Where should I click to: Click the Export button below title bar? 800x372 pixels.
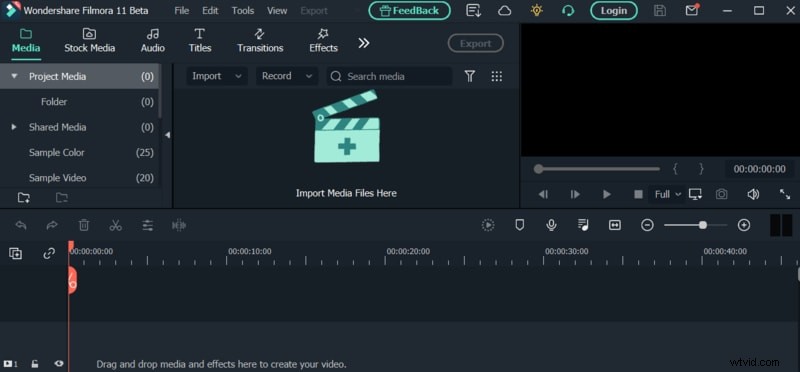pyautogui.click(x=475, y=43)
